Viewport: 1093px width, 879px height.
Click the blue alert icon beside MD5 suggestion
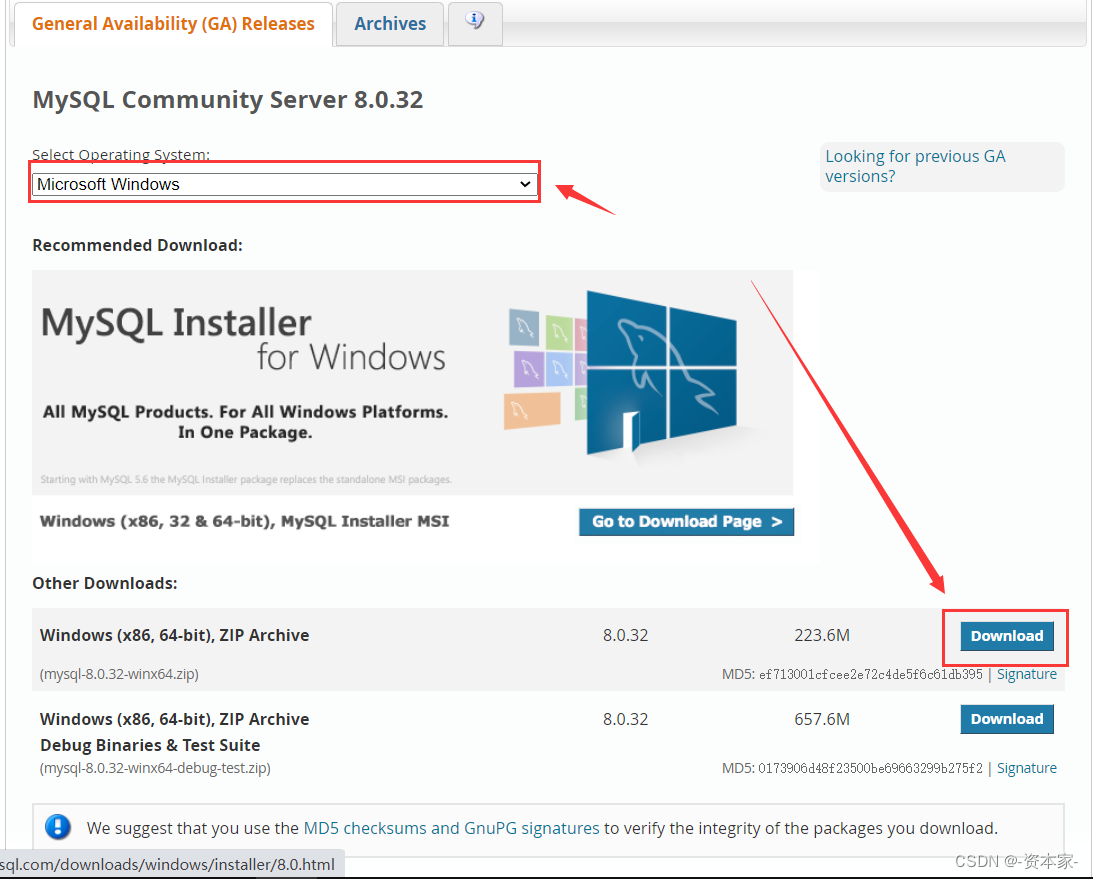58,827
